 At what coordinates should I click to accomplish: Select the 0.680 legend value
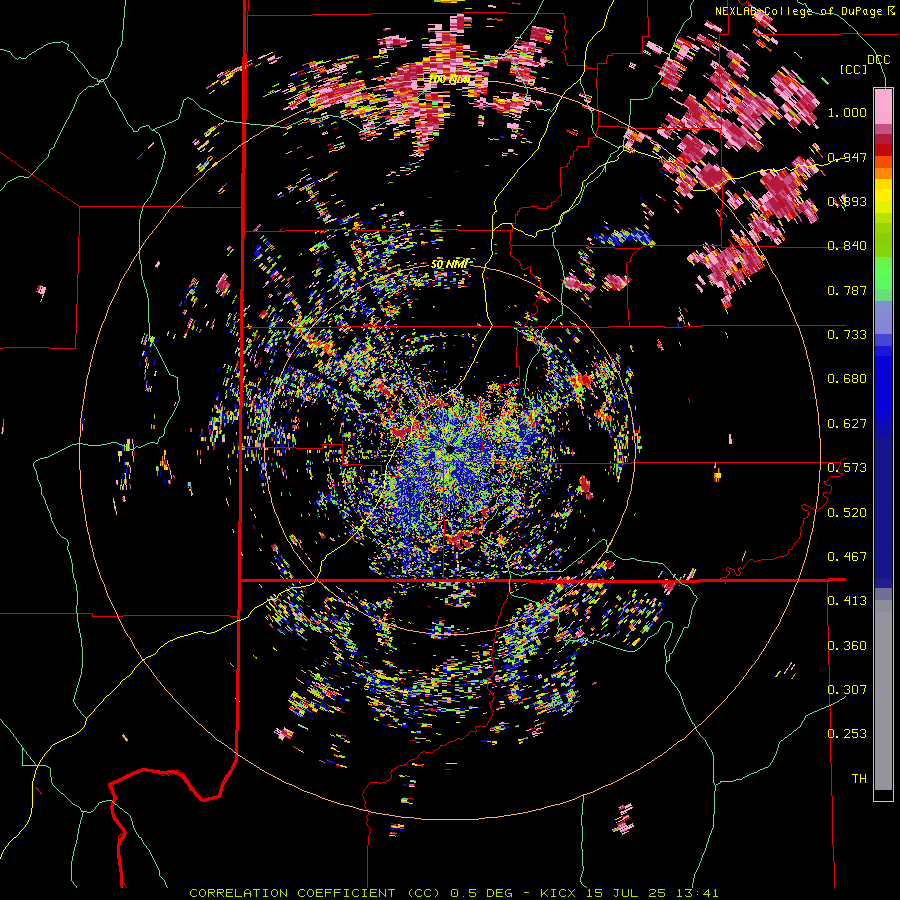click(x=847, y=379)
